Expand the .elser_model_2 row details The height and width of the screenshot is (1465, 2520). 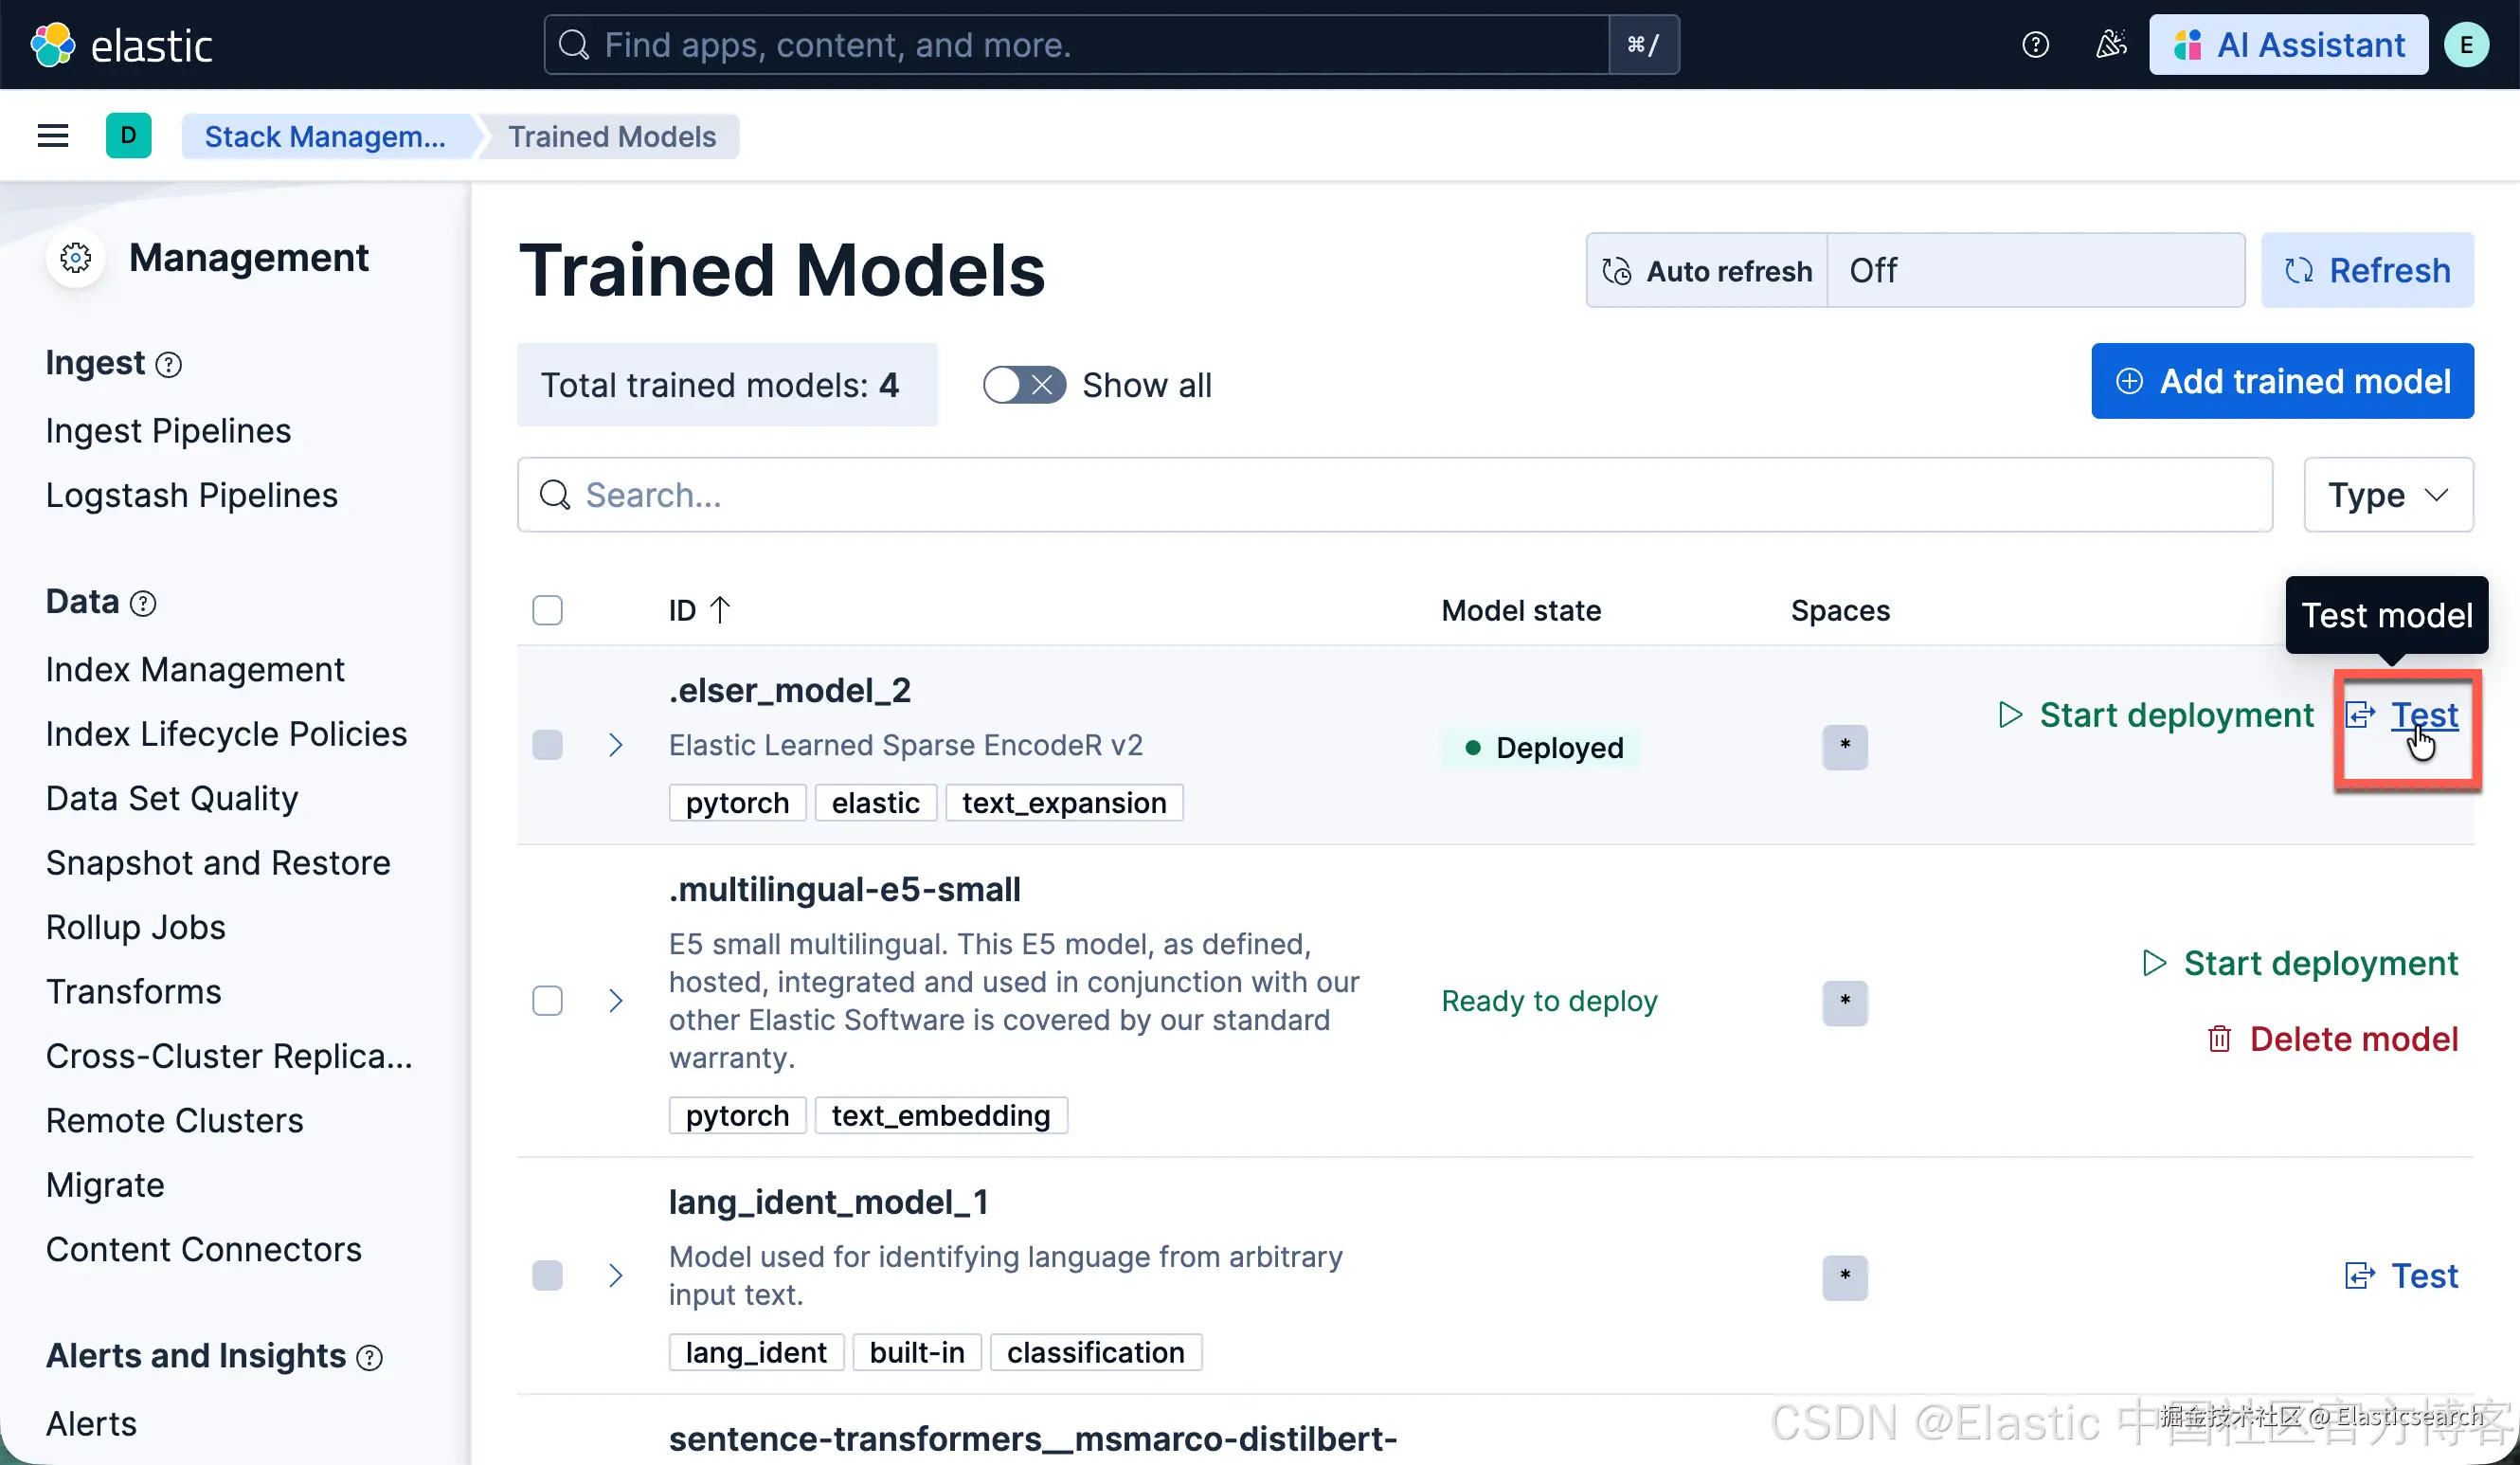click(616, 745)
